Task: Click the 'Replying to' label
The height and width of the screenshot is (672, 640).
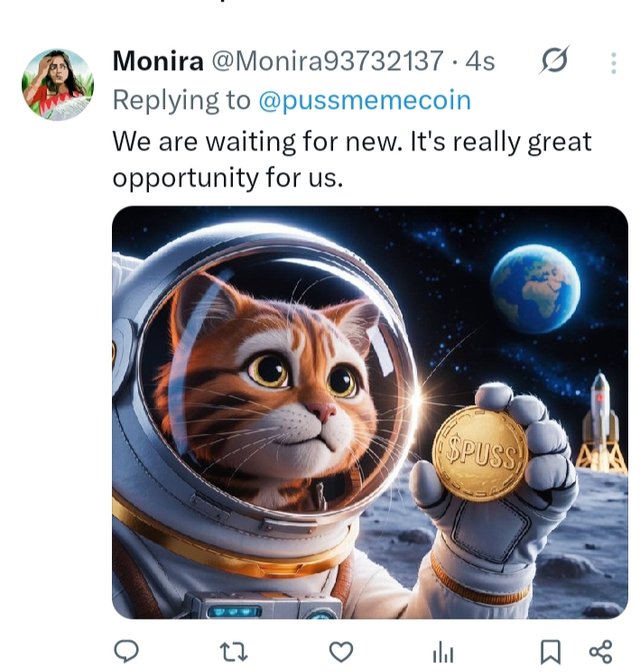Action: click(x=181, y=101)
